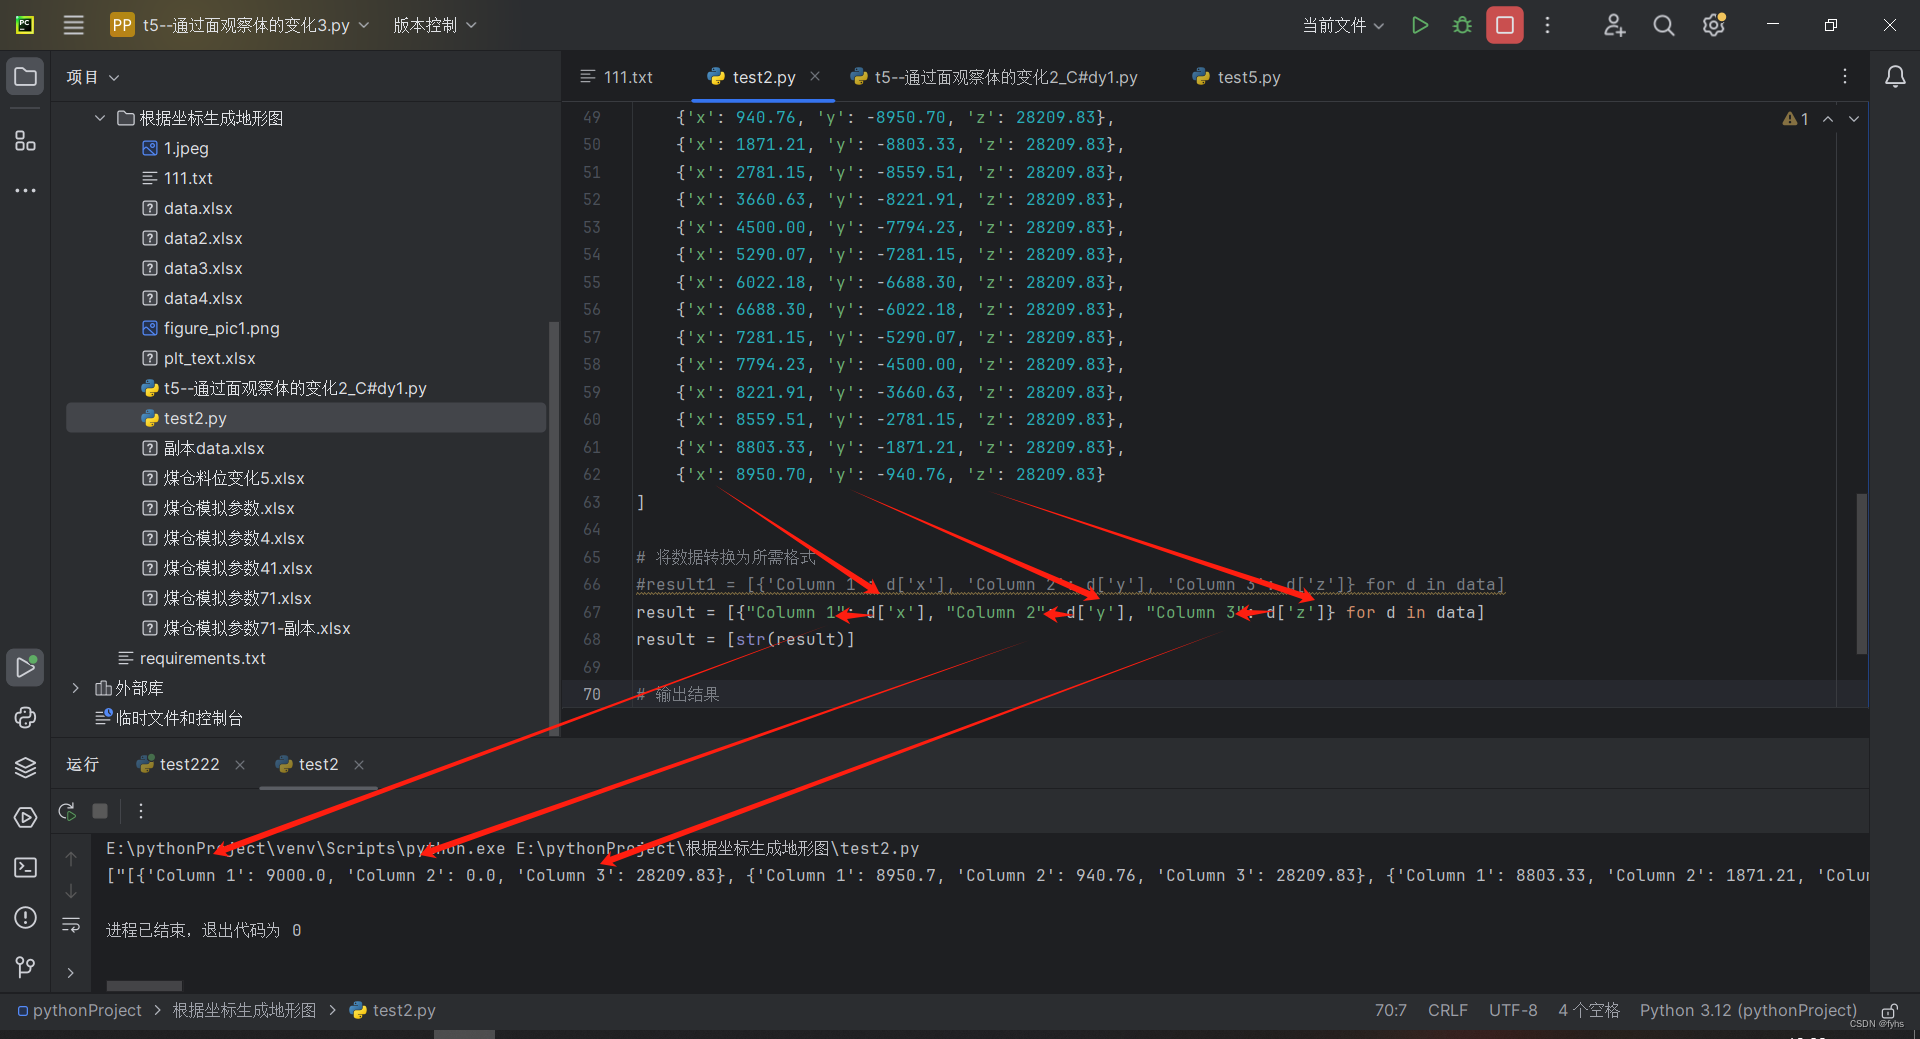Screen dimensions: 1920x1039
Task: Close the test2 run tab
Action: pyautogui.click(x=359, y=765)
